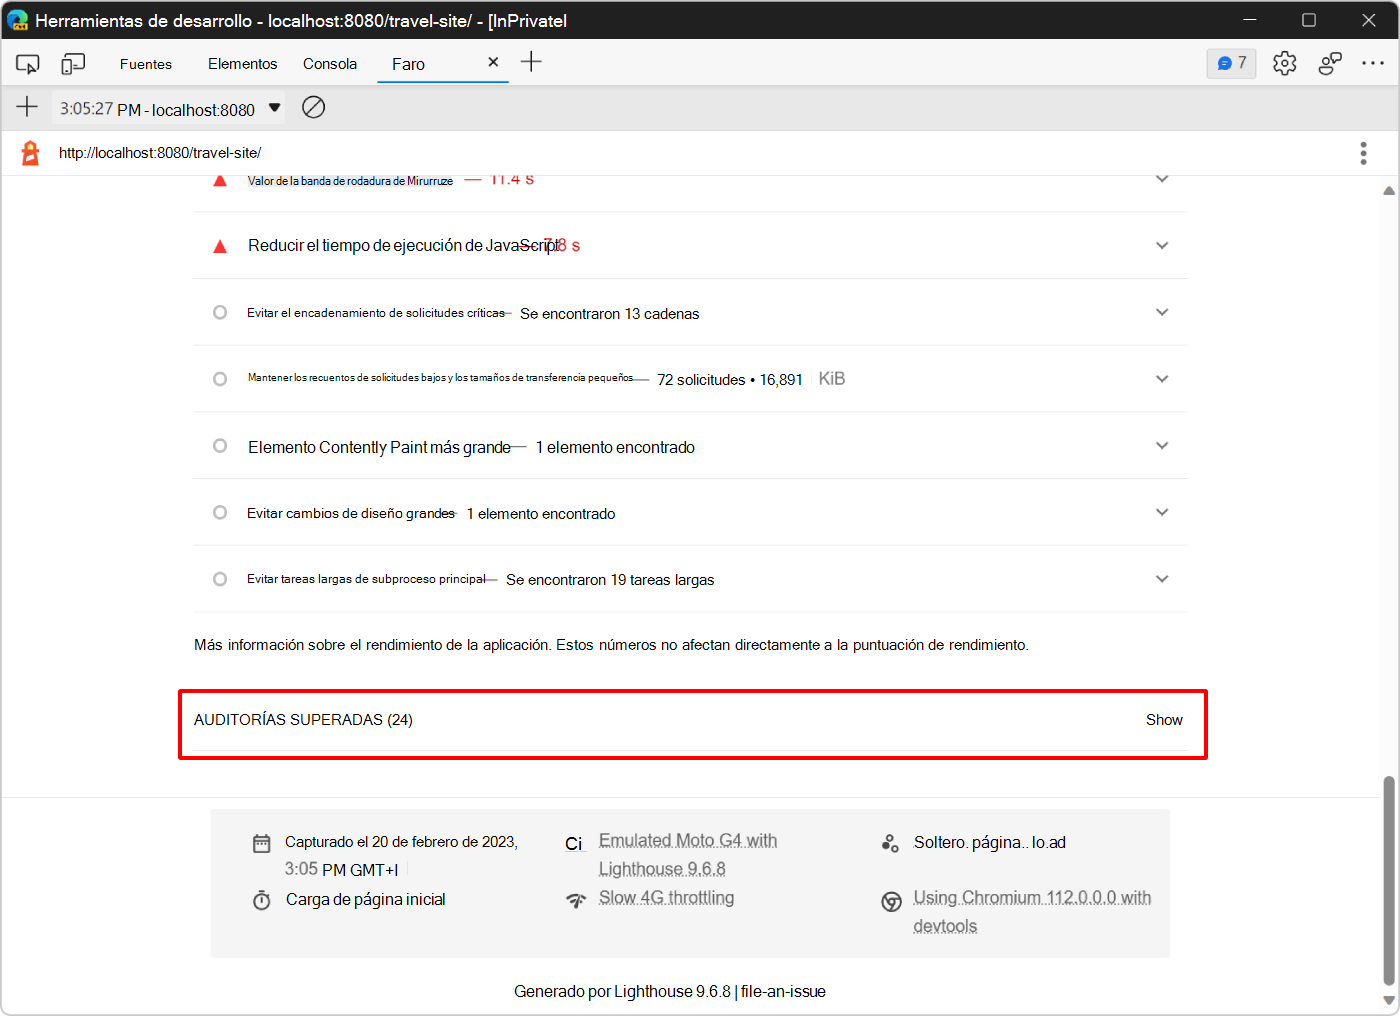Viewport: 1400px width, 1016px height.
Task: Click 'Se encontraron 13 cadenas' text
Action: click(x=609, y=314)
